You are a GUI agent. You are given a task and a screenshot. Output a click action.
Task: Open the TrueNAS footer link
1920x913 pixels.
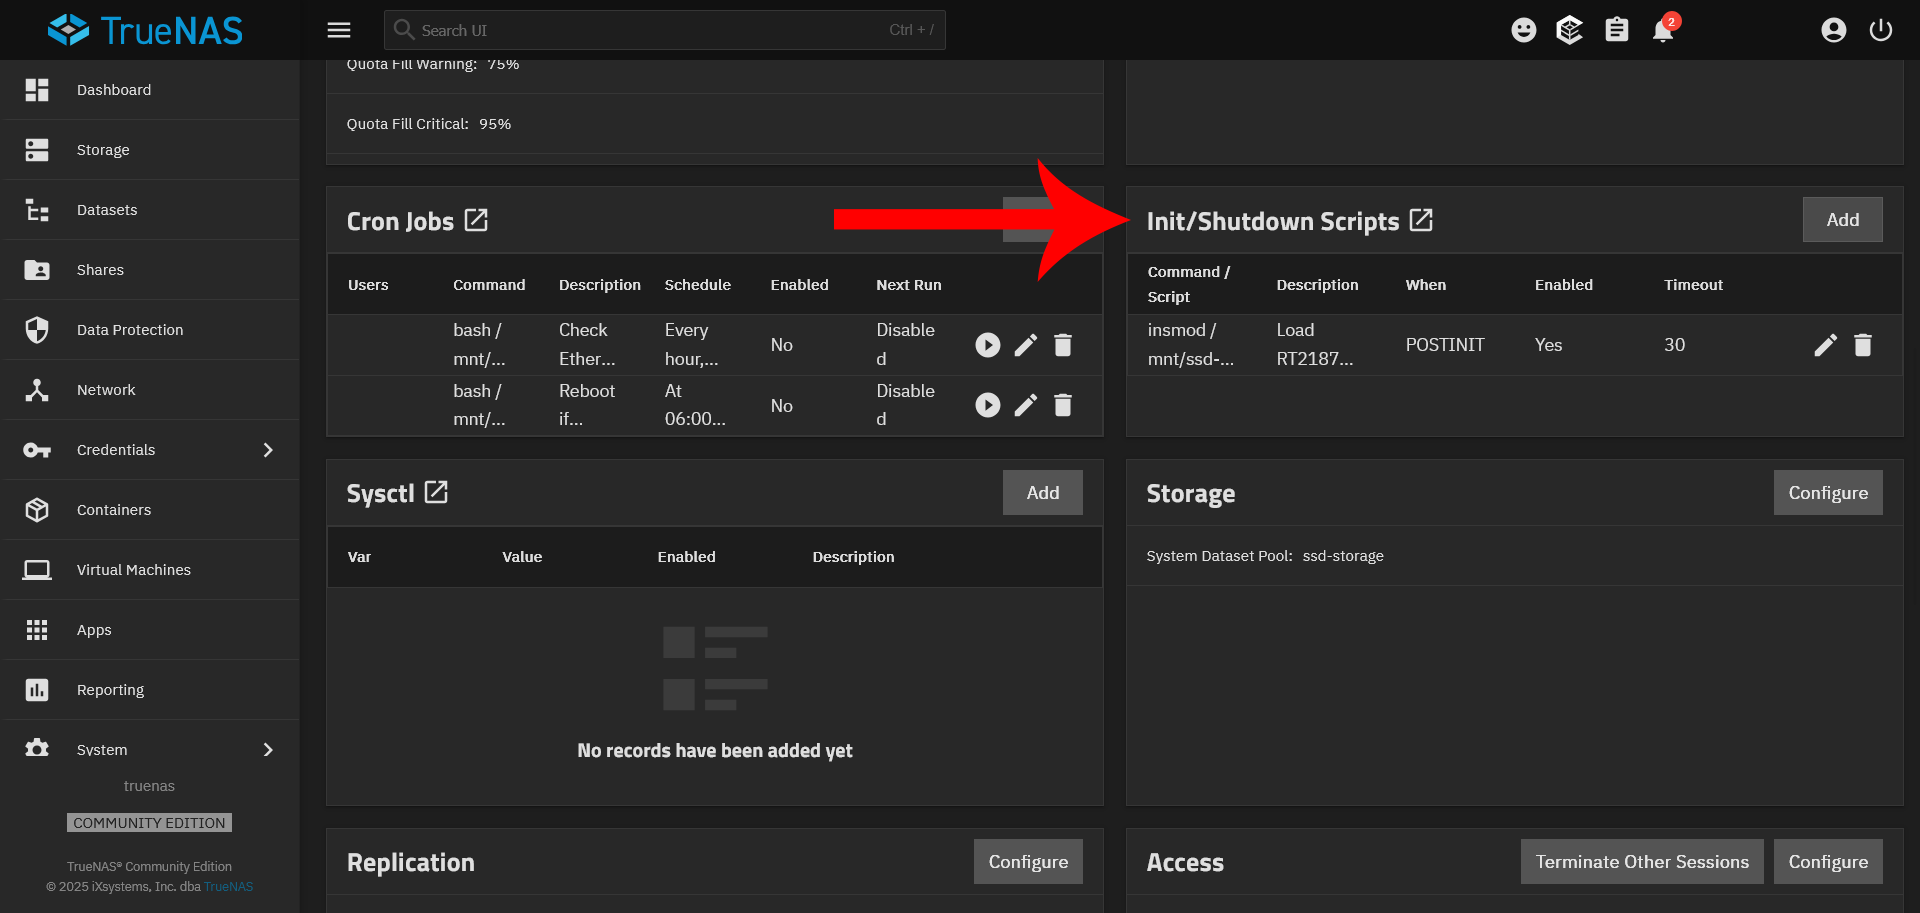coord(229,887)
